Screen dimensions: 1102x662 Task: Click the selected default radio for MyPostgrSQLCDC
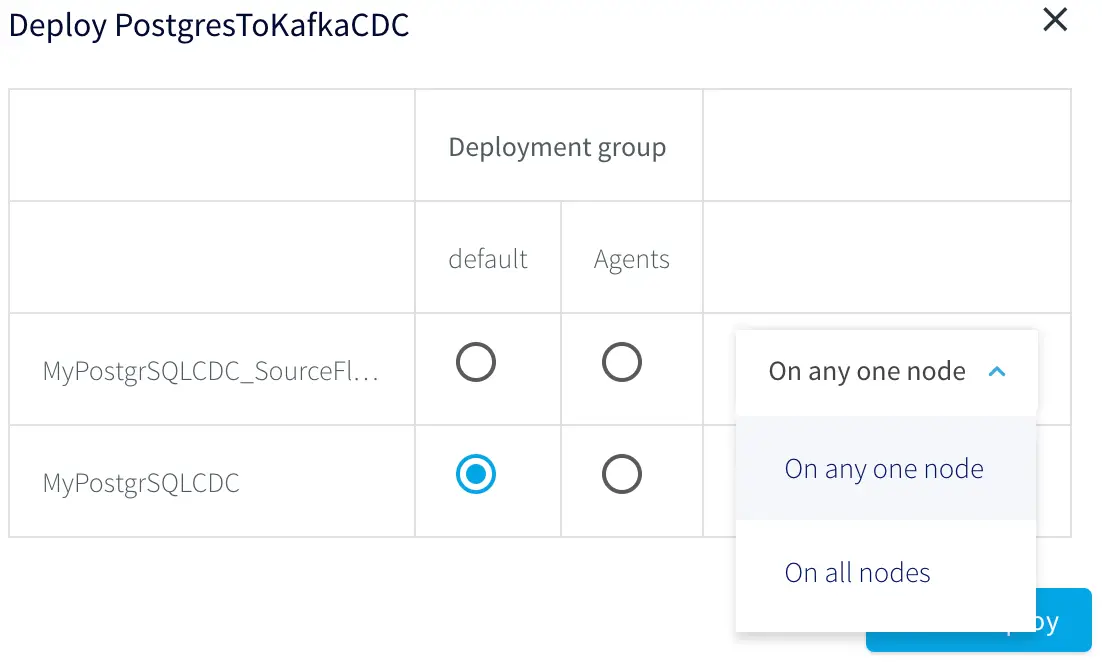pos(476,474)
